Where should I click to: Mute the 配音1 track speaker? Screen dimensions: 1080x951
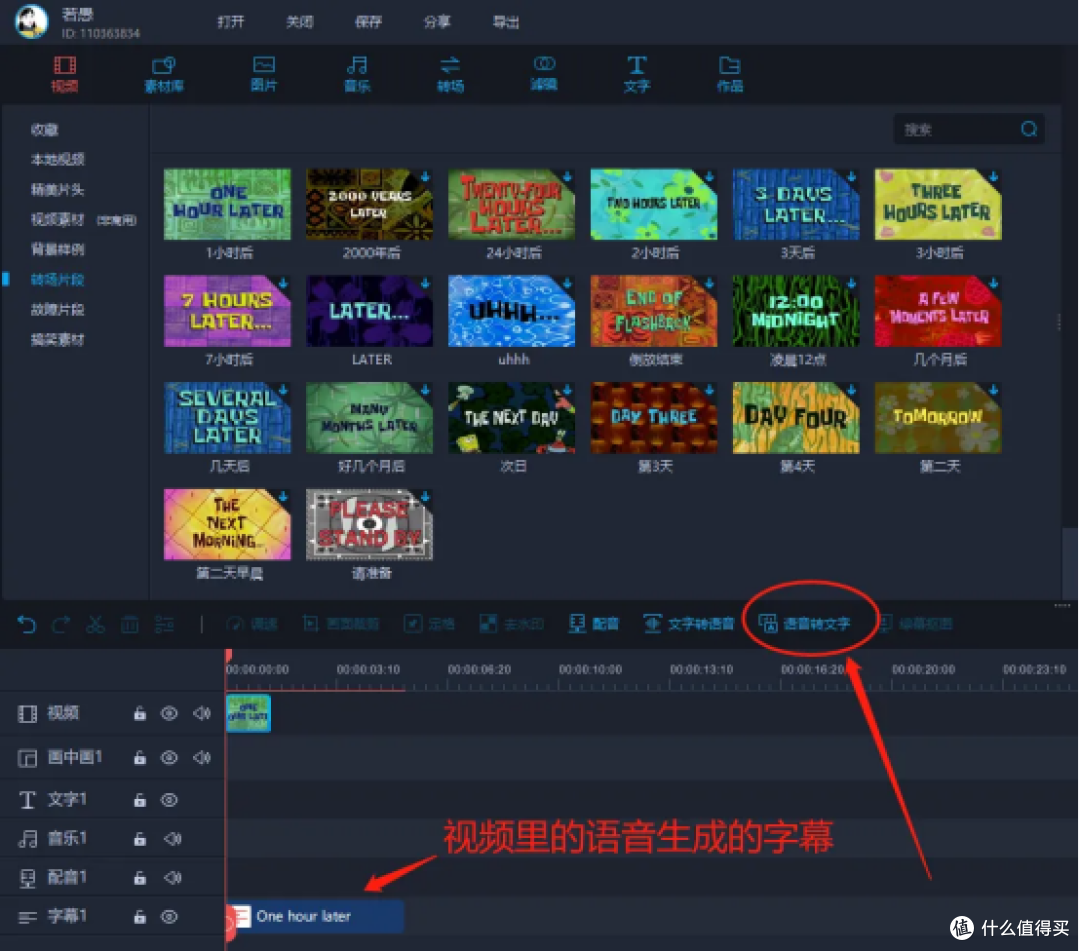point(172,878)
